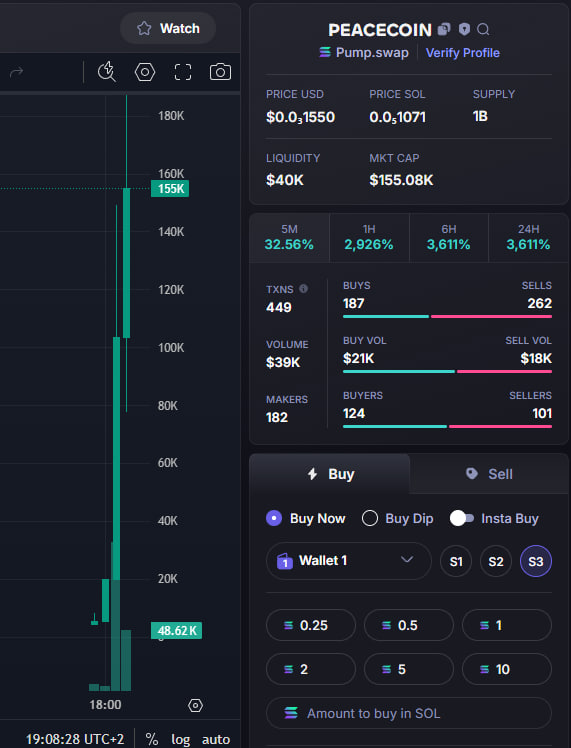
Task: Choose the 0.5 SOL quick buy amount
Action: pos(408,625)
